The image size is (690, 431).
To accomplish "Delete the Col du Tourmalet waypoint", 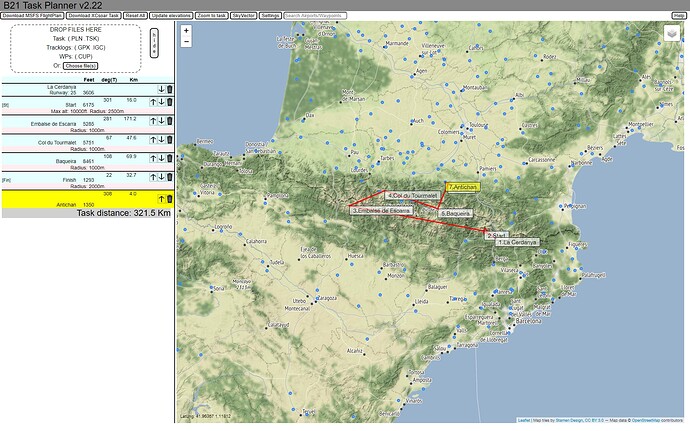I will tap(169, 140).
